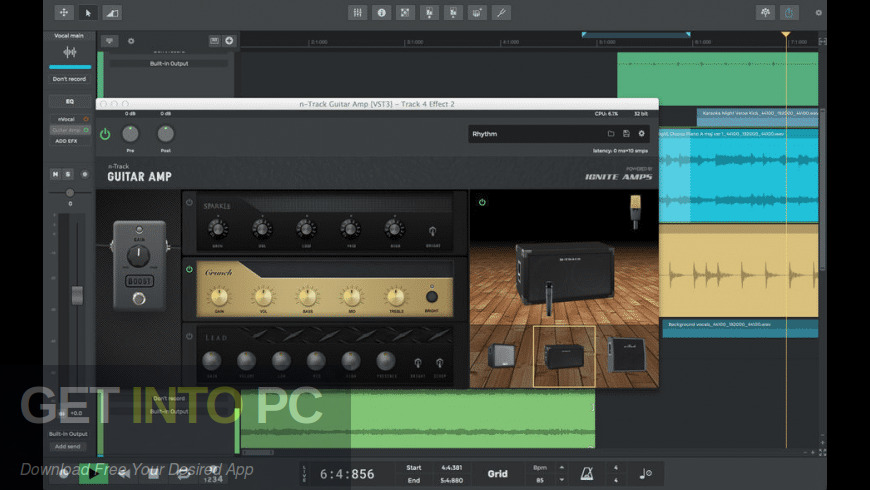Click ADD EFX button
The height and width of the screenshot is (490, 870).
(x=67, y=141)
